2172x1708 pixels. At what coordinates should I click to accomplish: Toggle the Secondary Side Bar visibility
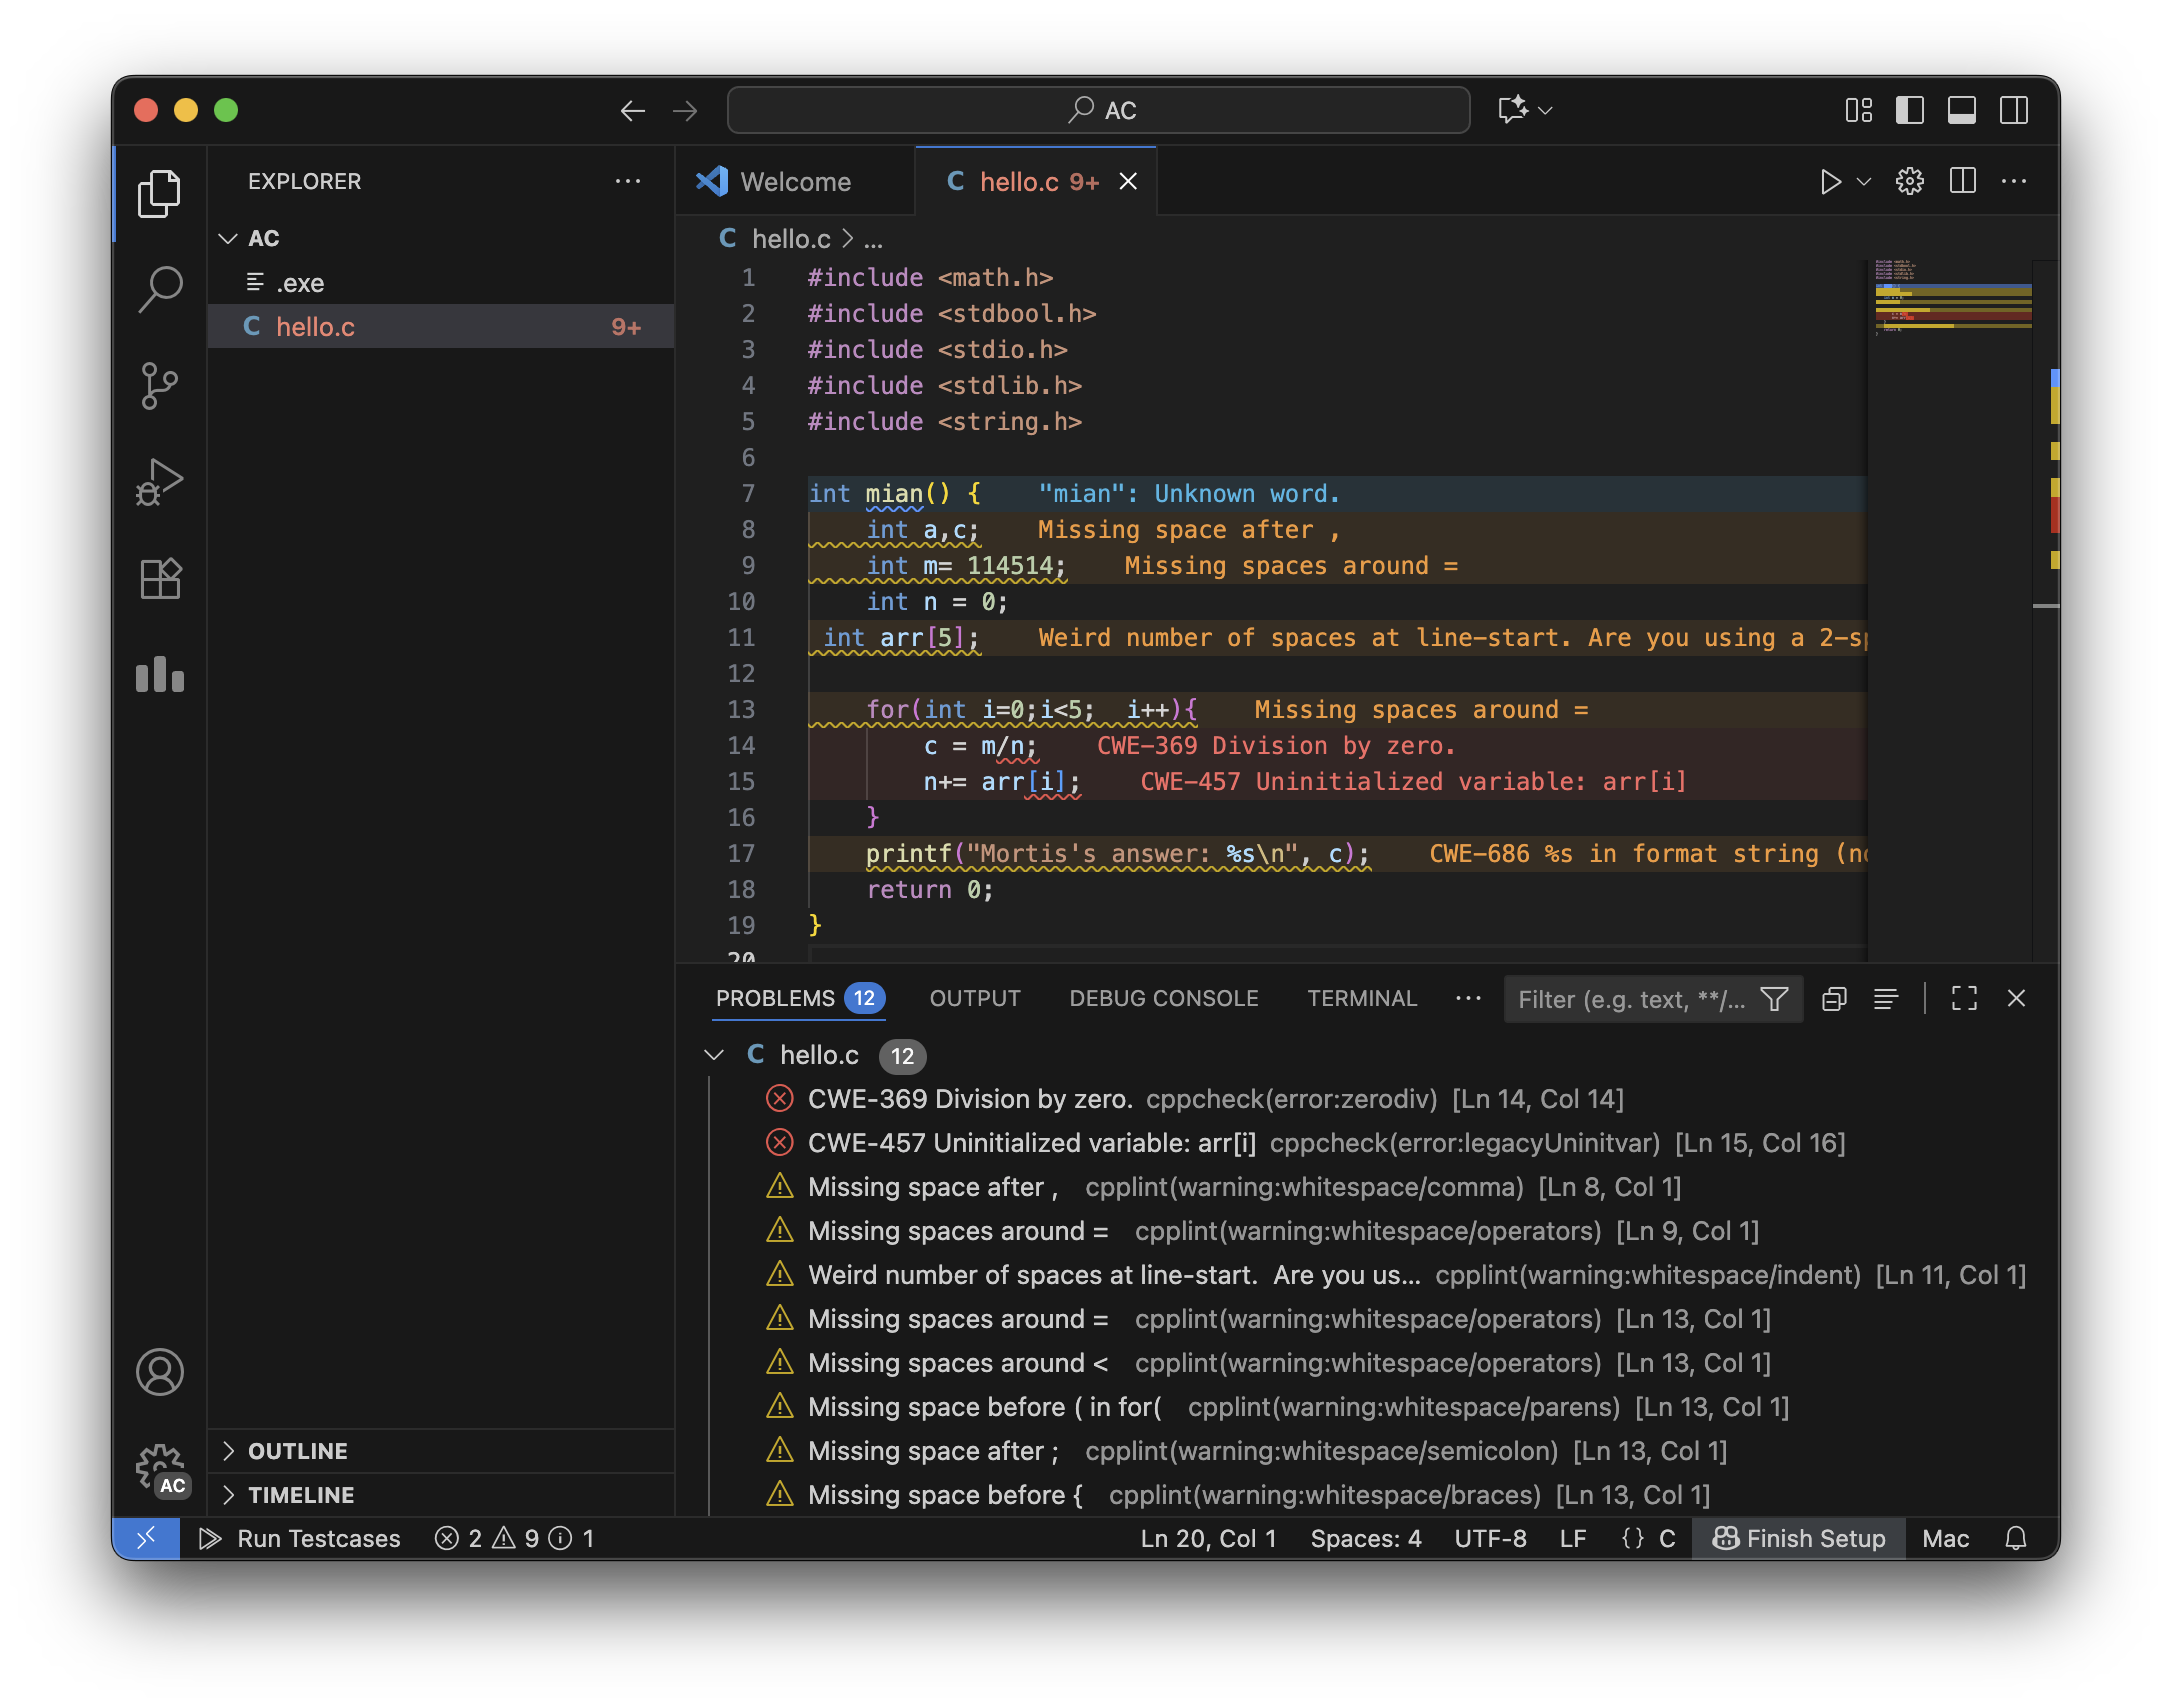[2013, 110]
